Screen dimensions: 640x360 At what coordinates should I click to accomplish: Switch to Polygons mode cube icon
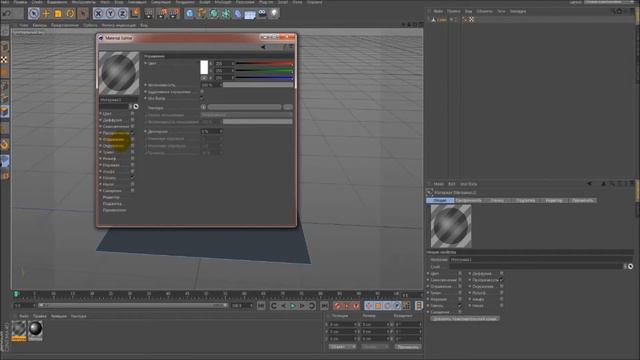tap(5, 111)
